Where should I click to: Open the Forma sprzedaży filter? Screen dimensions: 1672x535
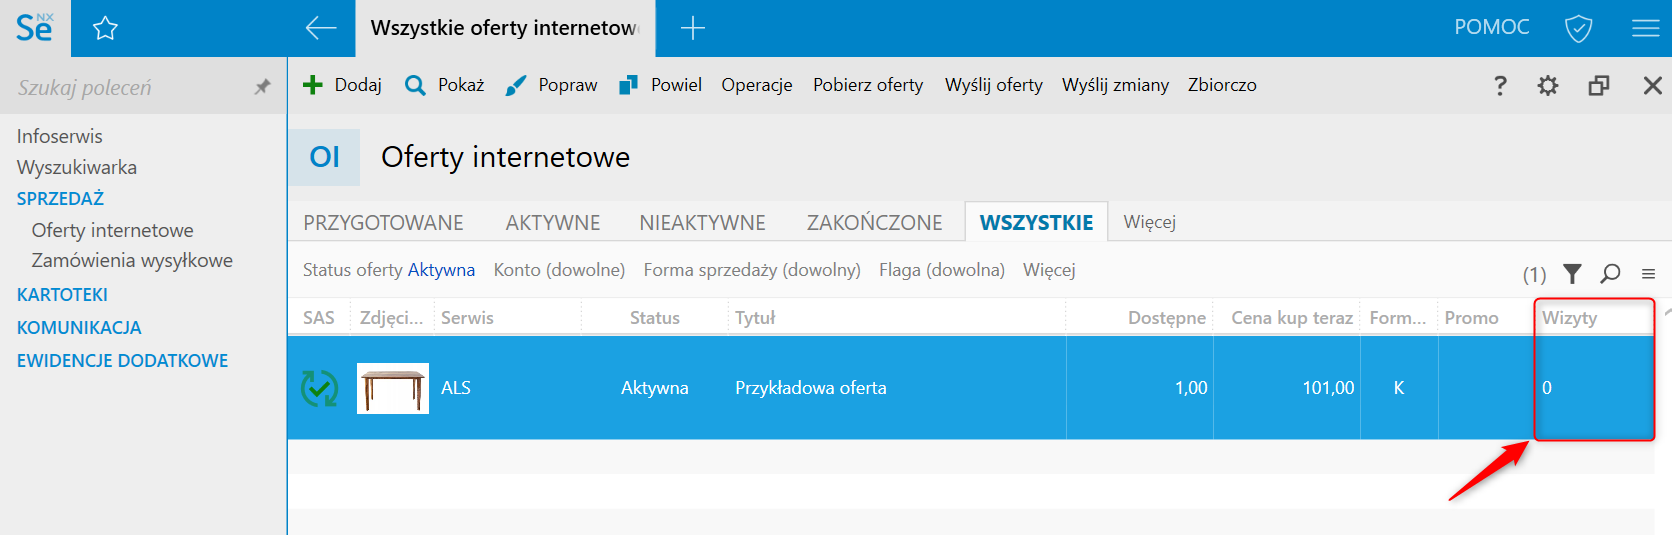[x=752, y=270]
